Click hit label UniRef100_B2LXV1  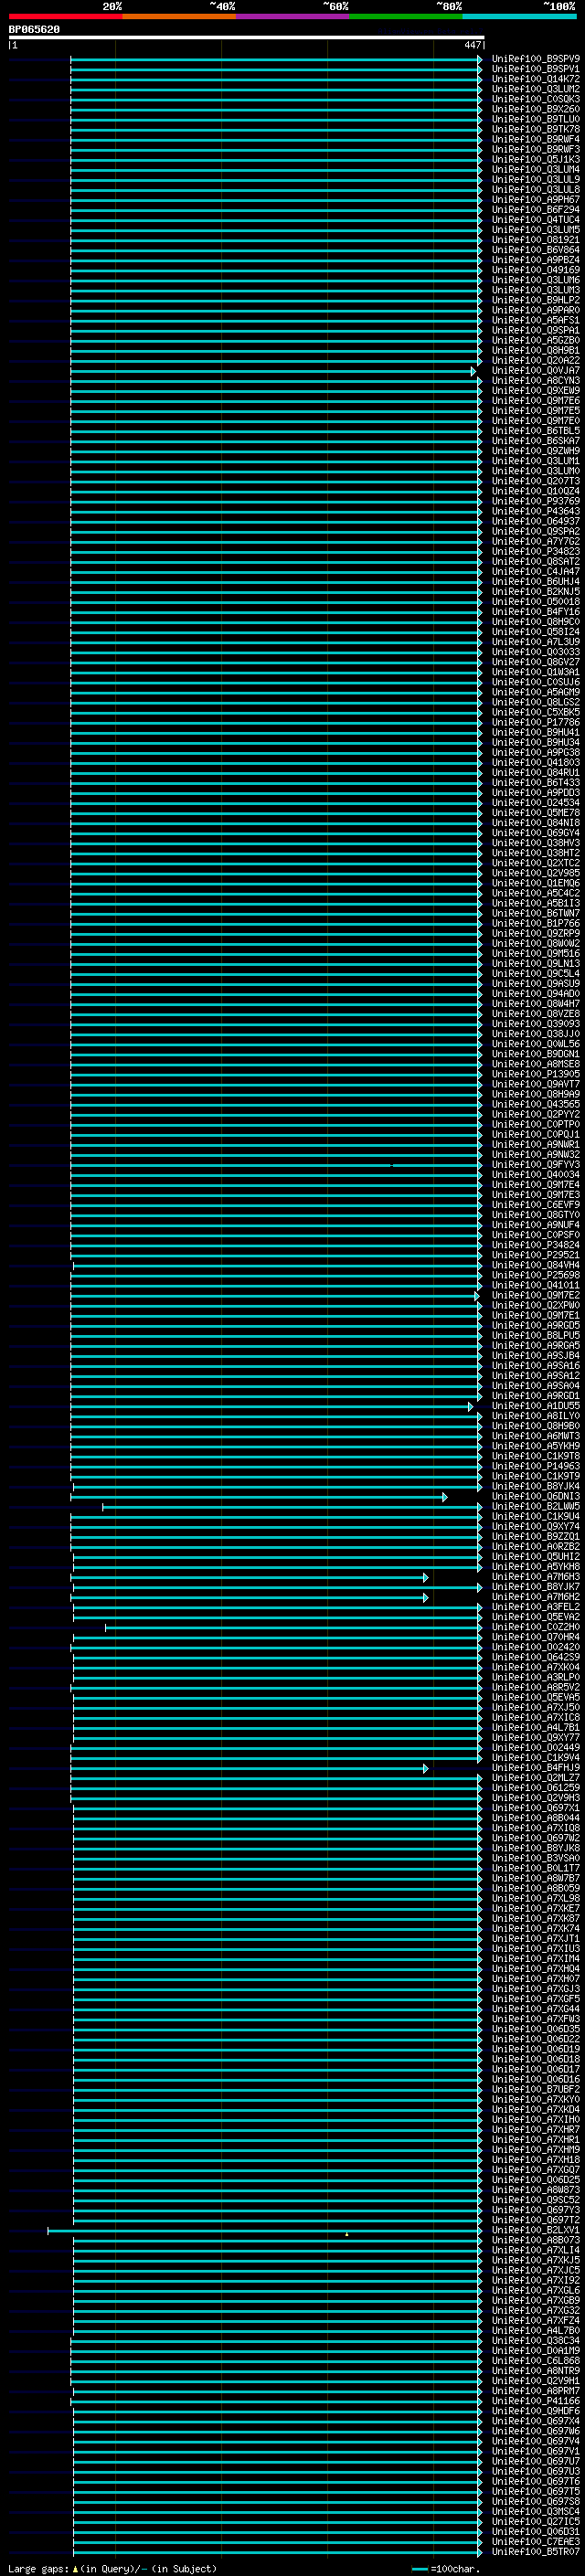click(x=536, y=2230)
